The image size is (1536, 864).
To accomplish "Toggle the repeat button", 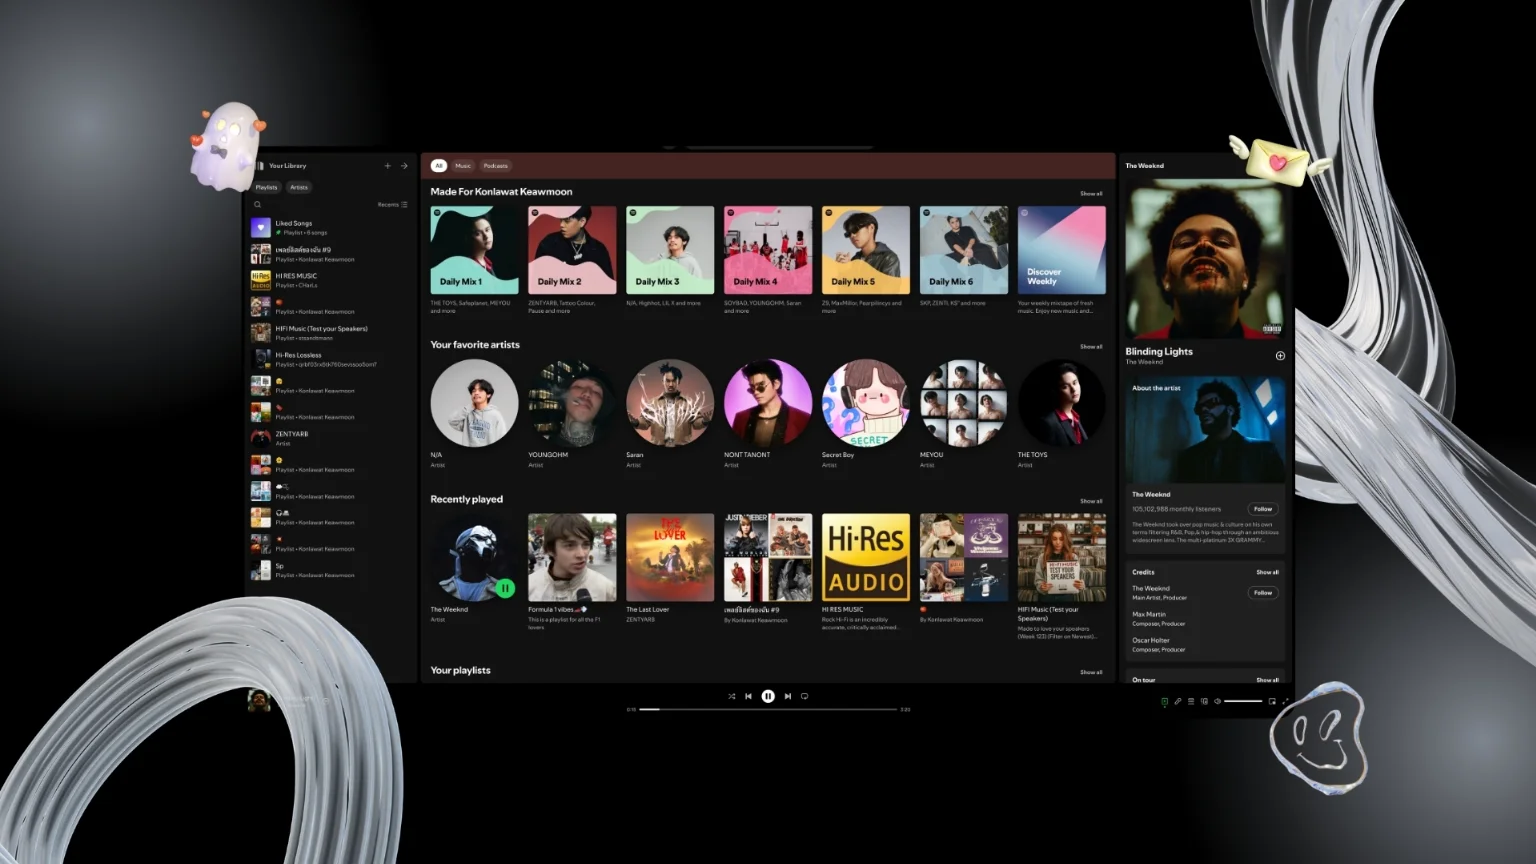I will coord(804,696).
